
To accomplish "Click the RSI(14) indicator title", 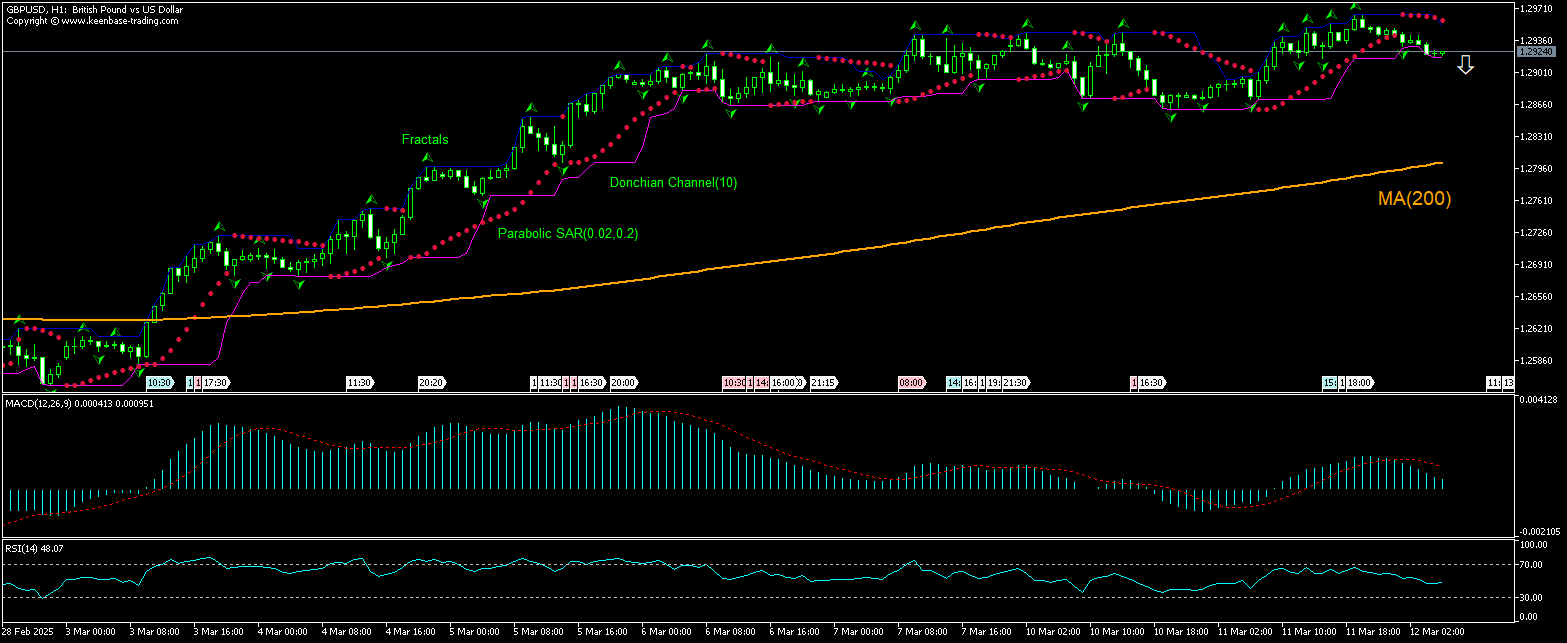I will click(34, 548).
